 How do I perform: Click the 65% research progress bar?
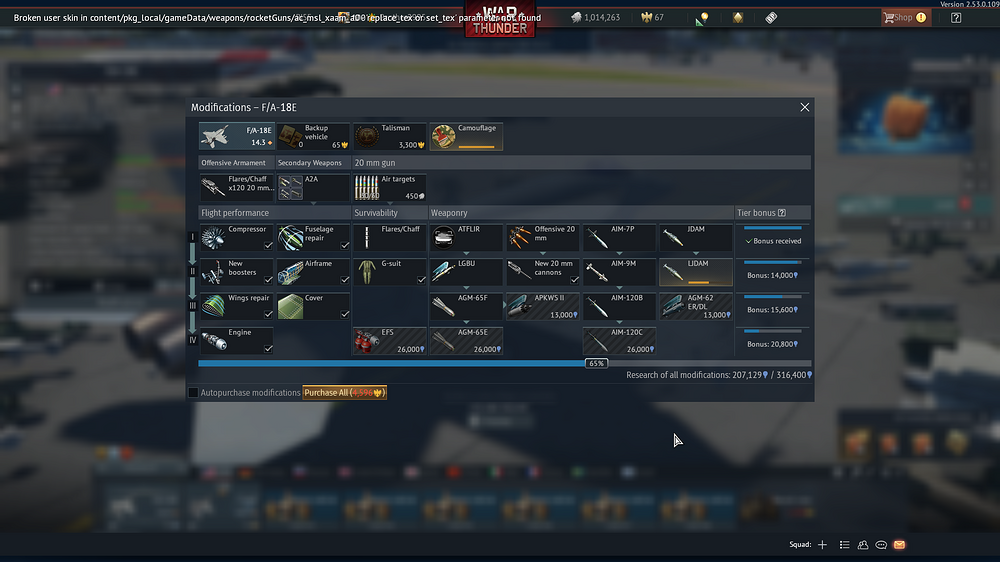504,363
